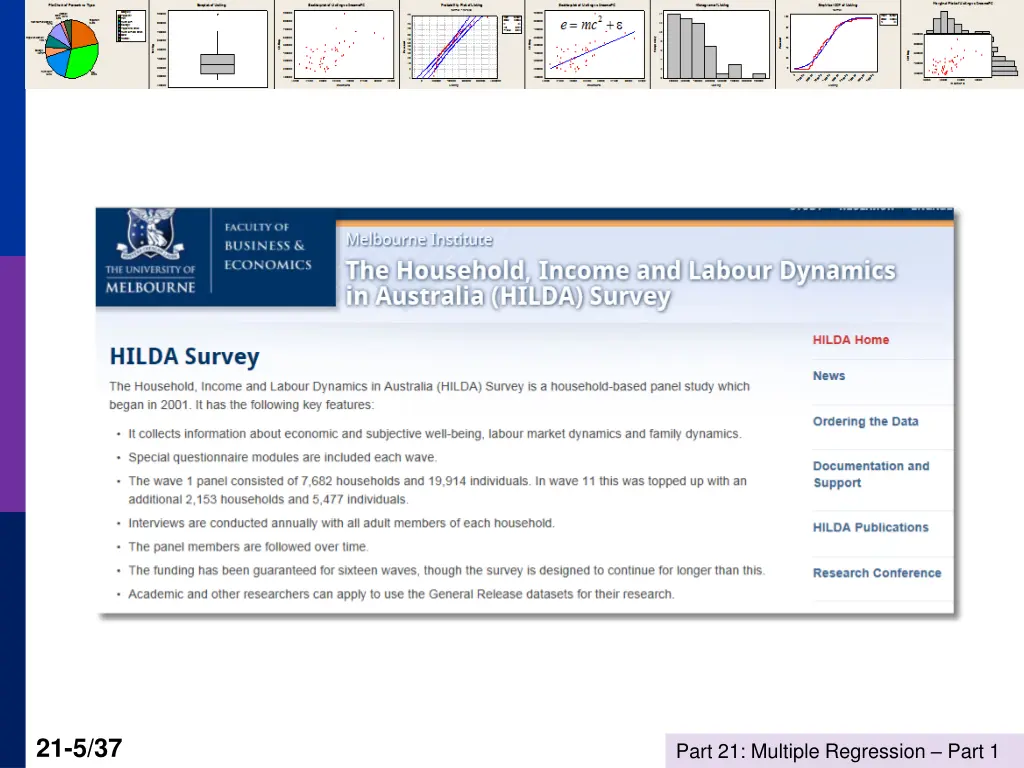Click the empirical CDF curve thumbnail

click(839, 44)
